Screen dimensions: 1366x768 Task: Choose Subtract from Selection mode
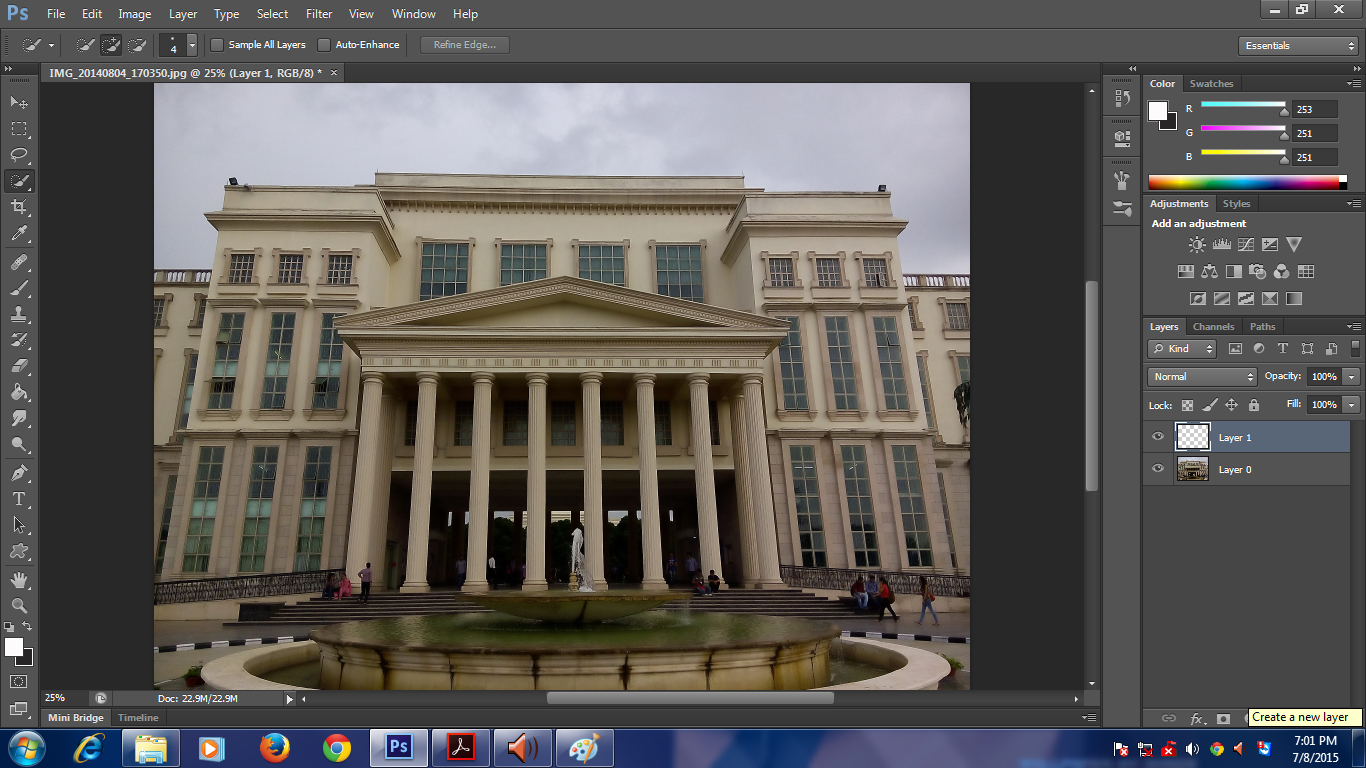[x=137, y=45]
